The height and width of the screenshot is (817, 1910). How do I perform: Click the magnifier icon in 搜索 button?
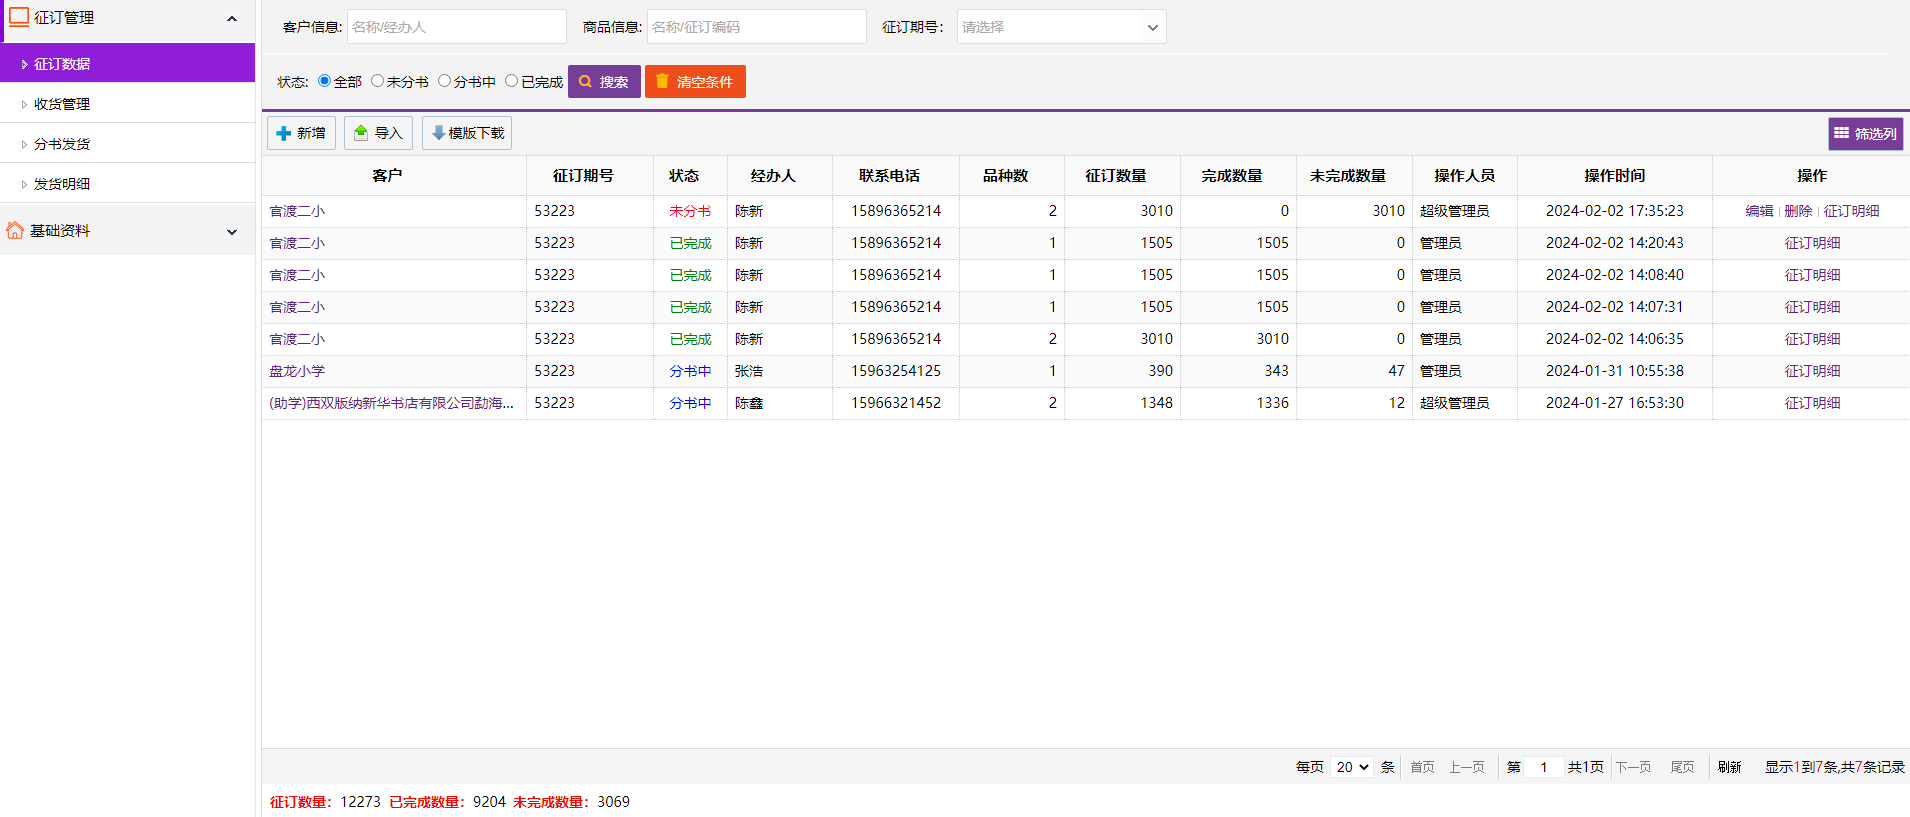tap(586, 82)
